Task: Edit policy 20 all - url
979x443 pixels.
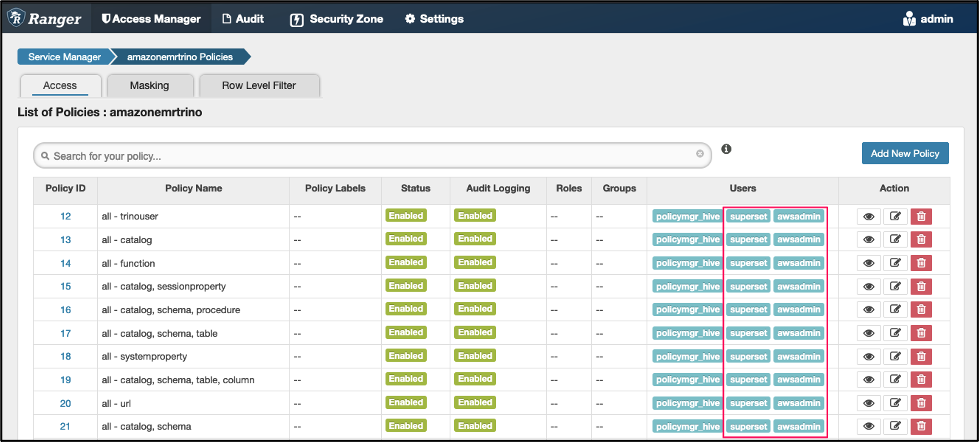Action: click(x=895, y=403)
